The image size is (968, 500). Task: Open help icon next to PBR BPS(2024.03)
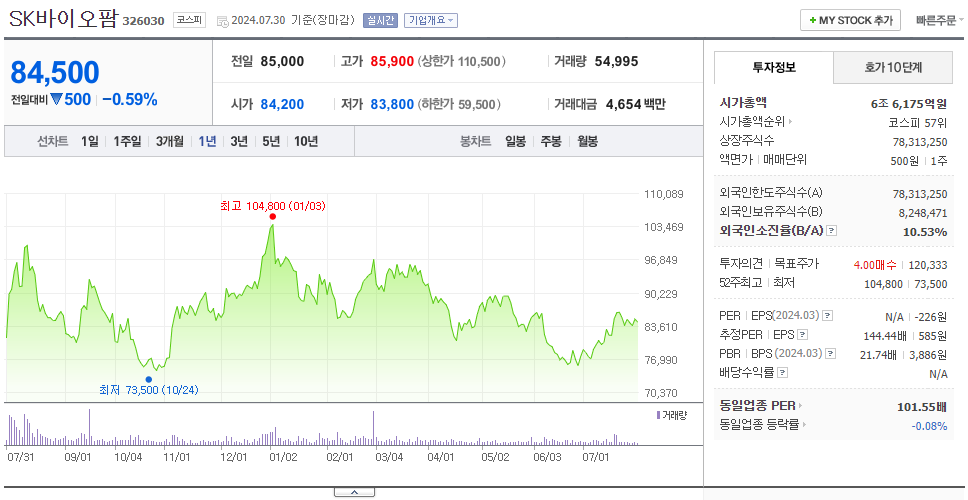(x=831, y=354)
